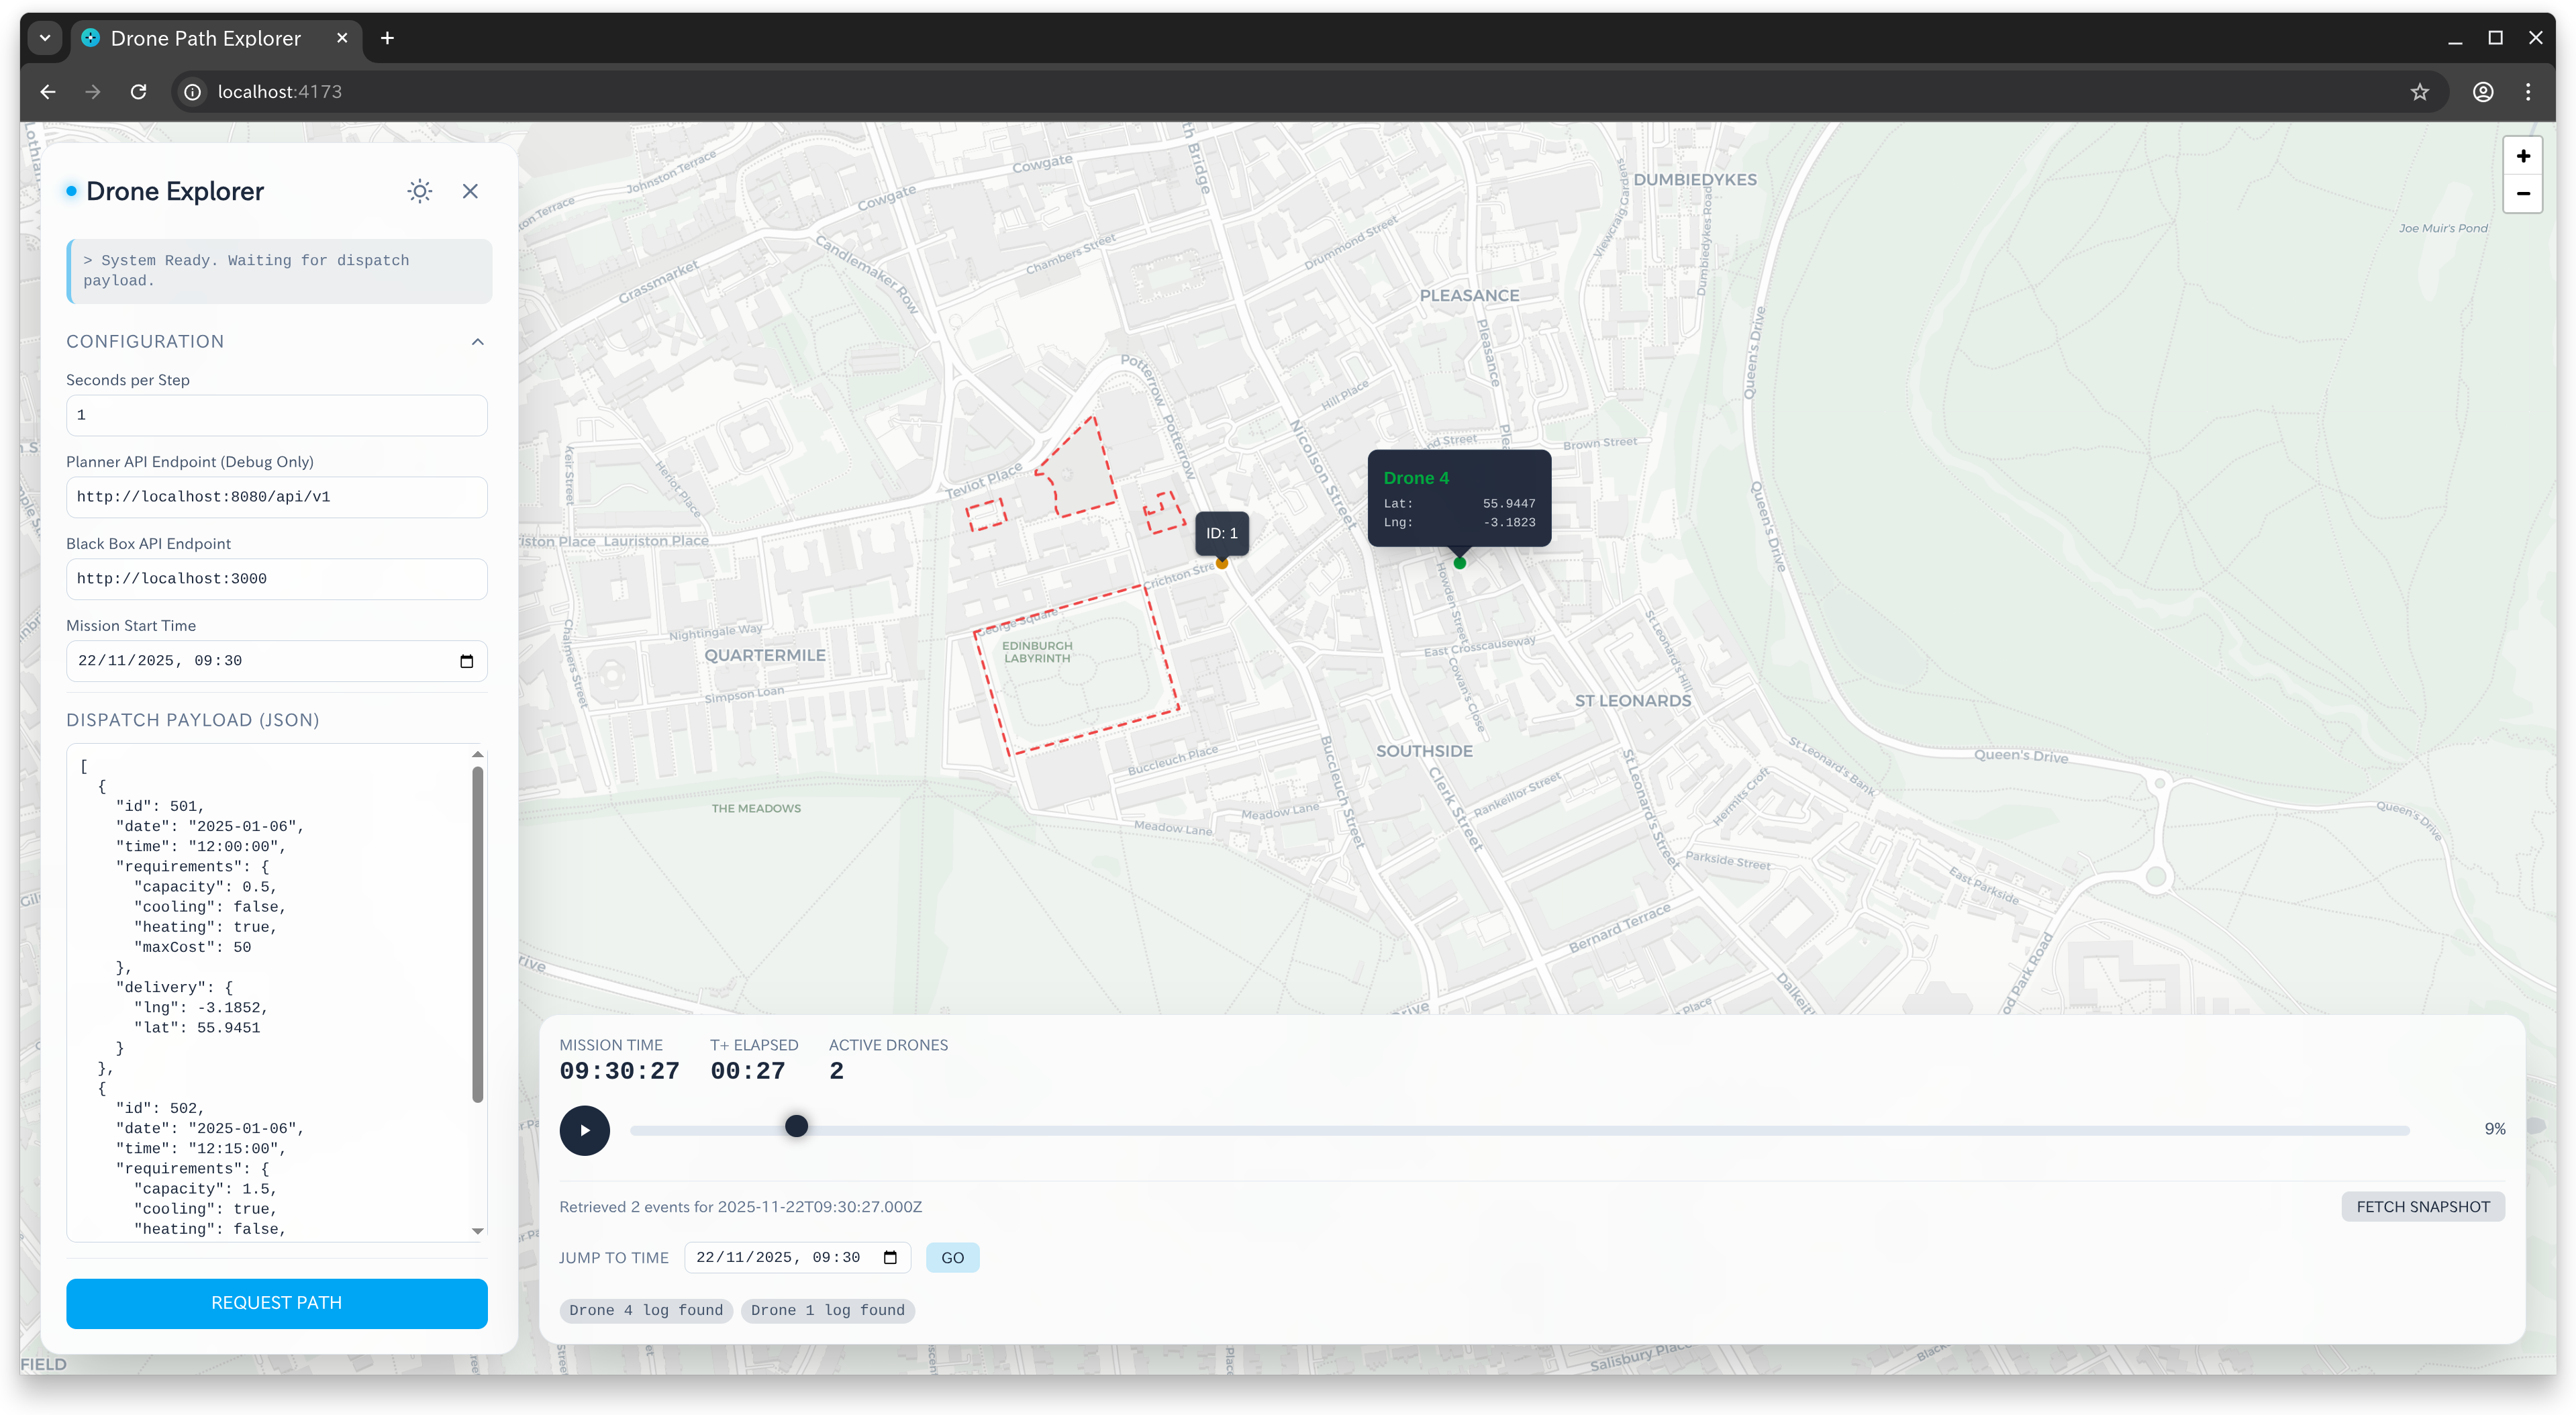The height and width of the screenshot is (1415, 2576).
Task: Open Mission Start Time calendar picker
Action: pyautogui.click(x=466, y=661)
